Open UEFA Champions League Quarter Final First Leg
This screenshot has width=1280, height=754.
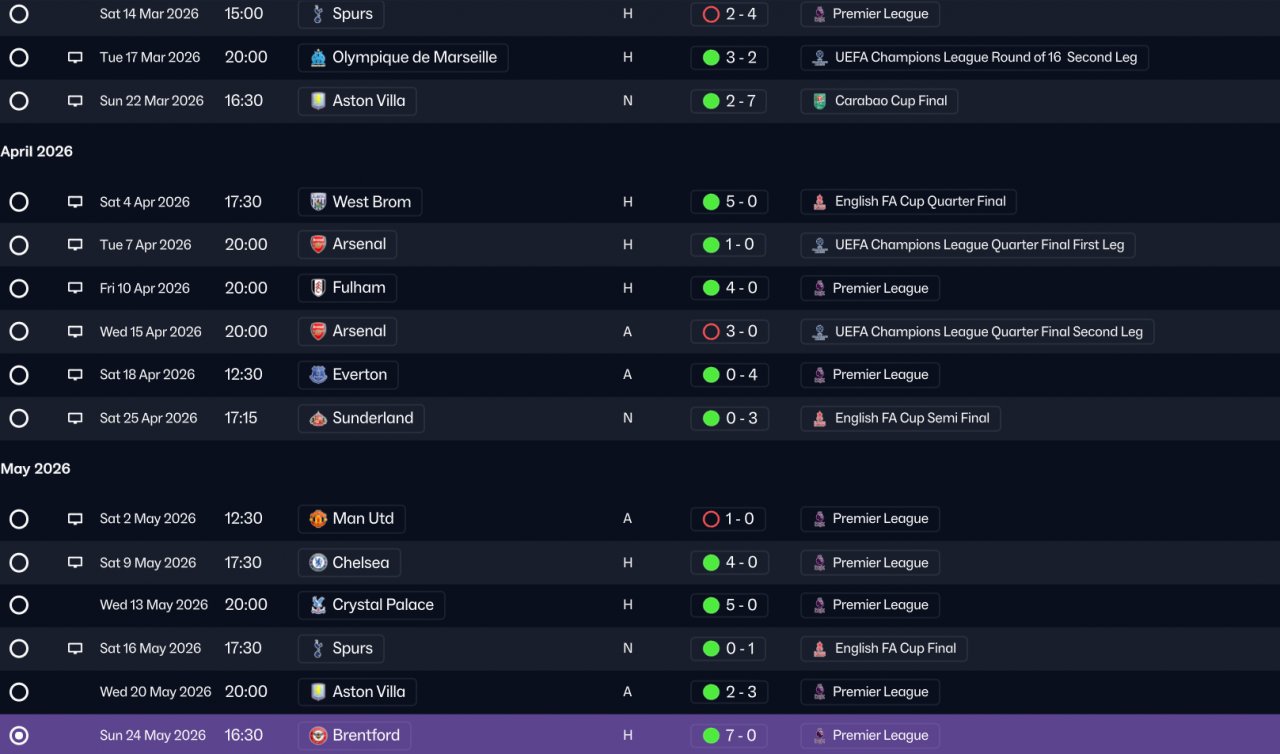[x=968, y=245]
